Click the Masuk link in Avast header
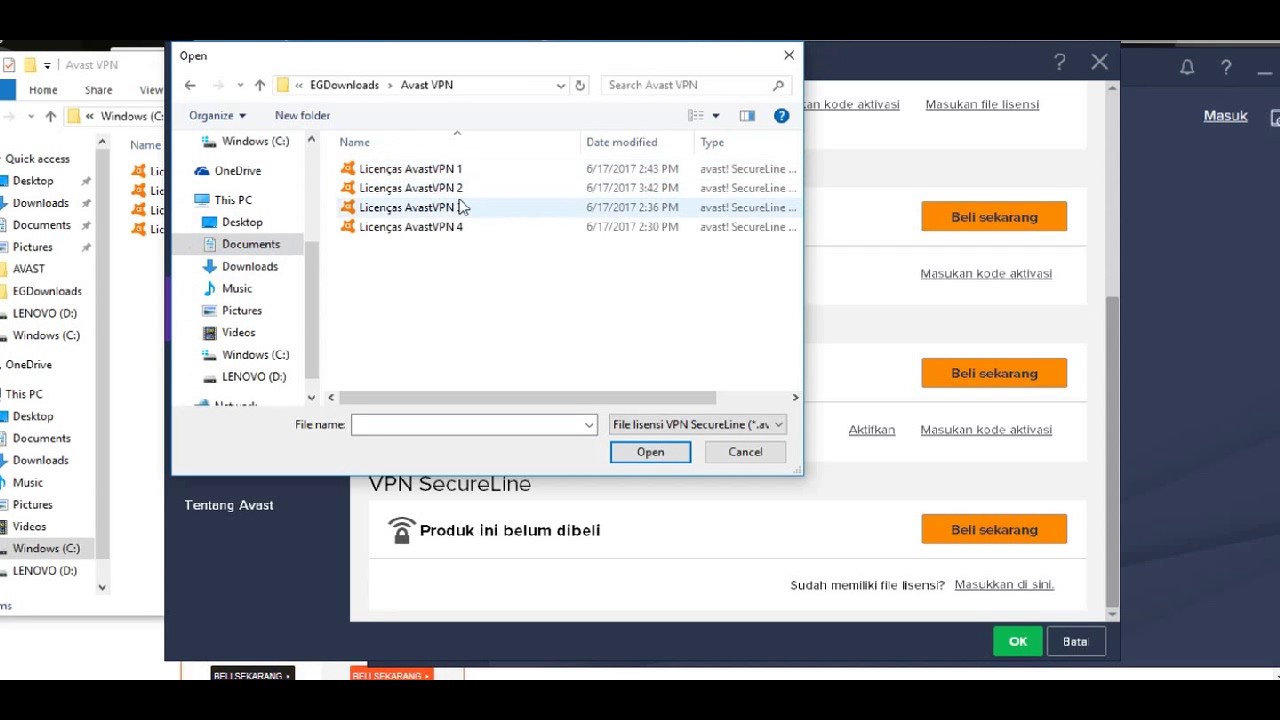This screenshot has width=1280, height=720. point(1225,116)
